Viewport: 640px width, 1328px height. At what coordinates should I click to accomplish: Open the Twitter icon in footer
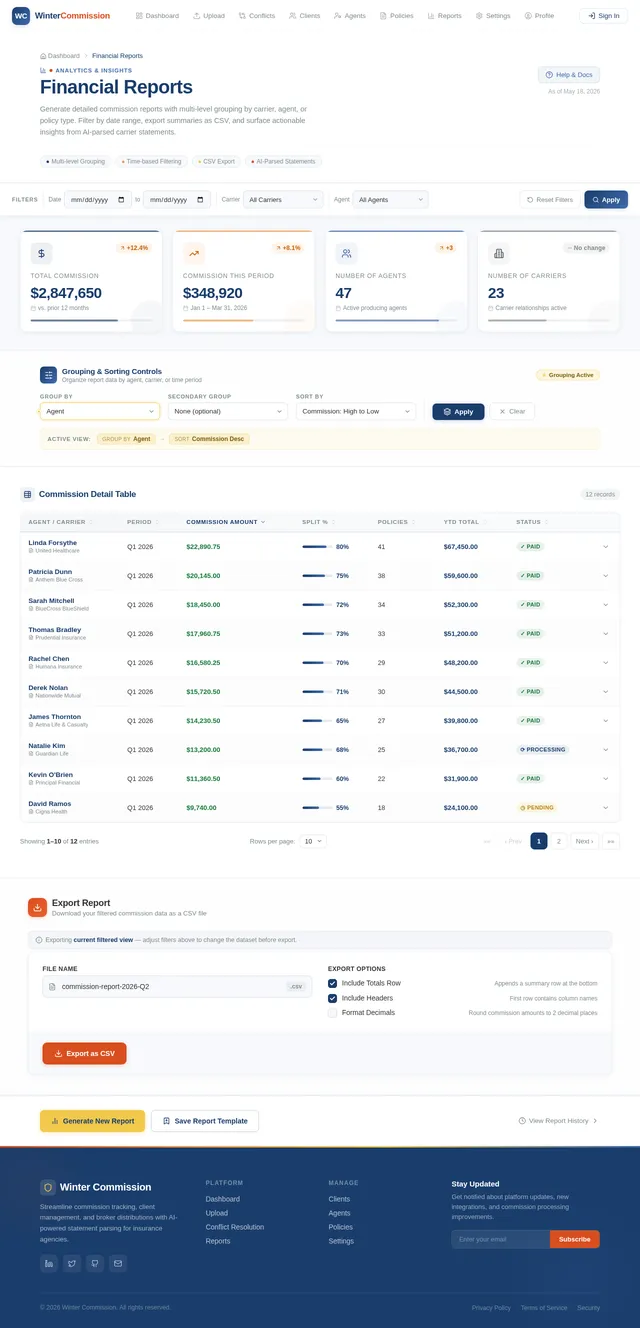(72, 1263)
